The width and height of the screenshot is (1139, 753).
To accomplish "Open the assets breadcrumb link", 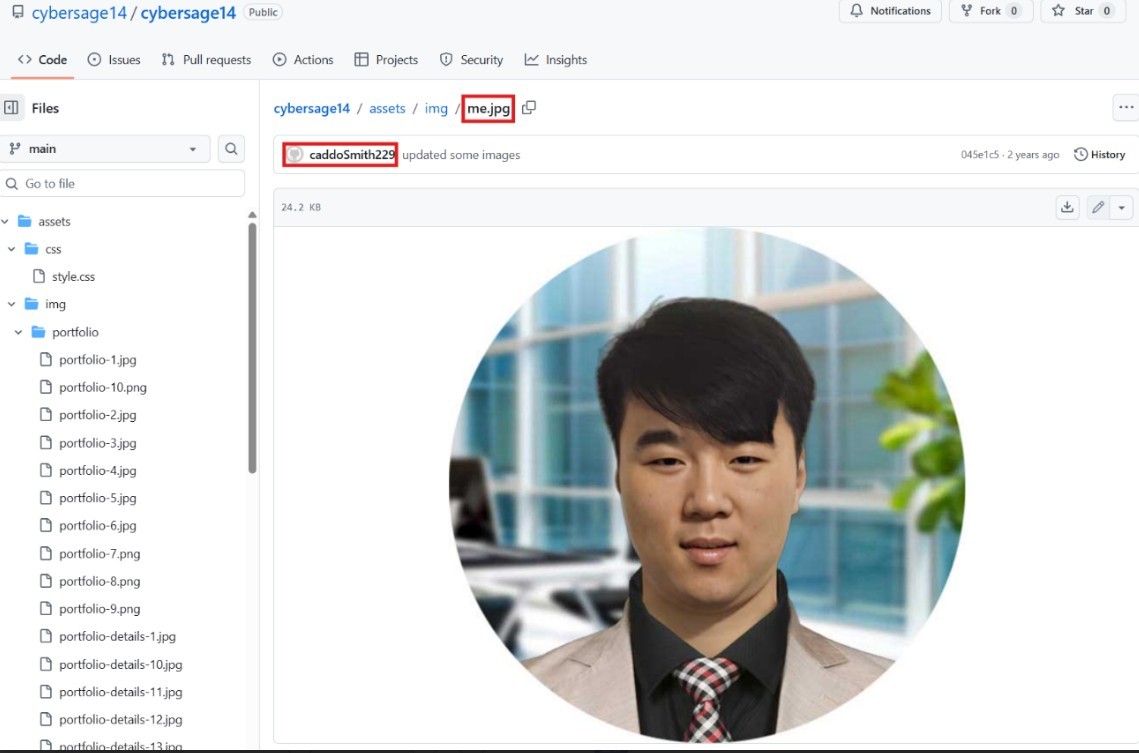I will pyautogui.click(x=387, y=108).
